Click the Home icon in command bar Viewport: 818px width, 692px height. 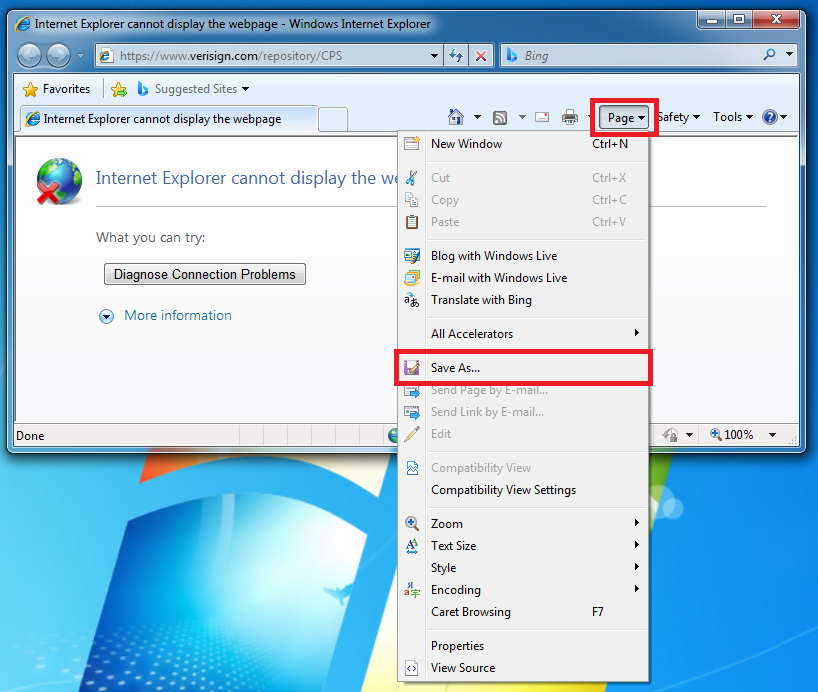click(x=456, y=117)
